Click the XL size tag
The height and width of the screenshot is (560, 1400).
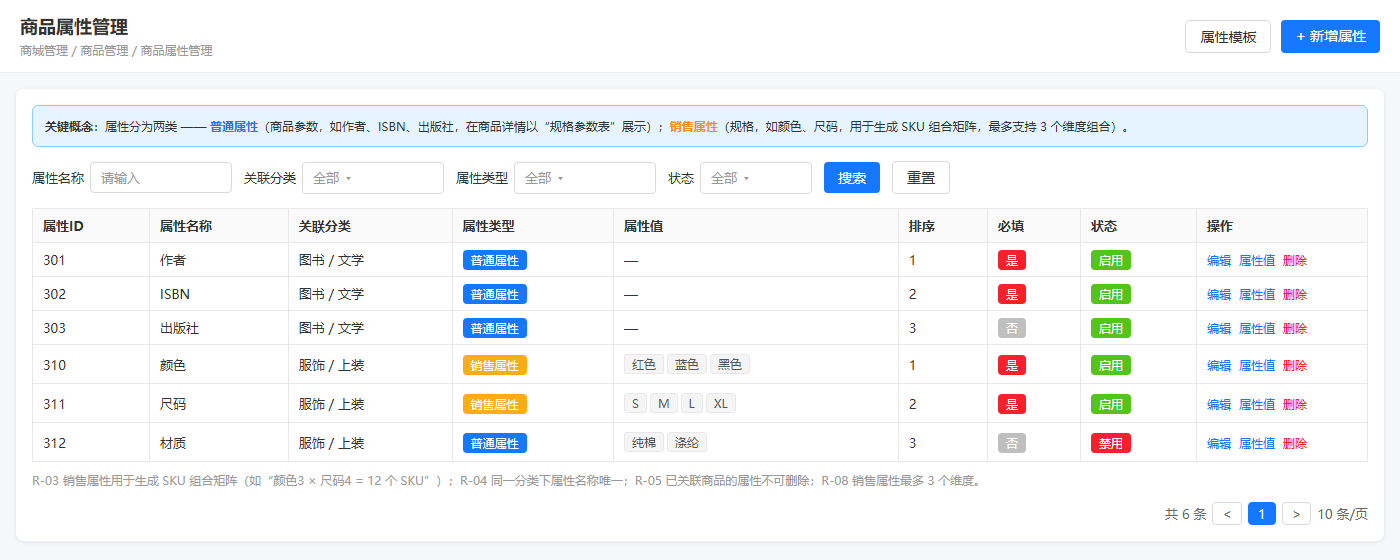[x=720, y=403]
